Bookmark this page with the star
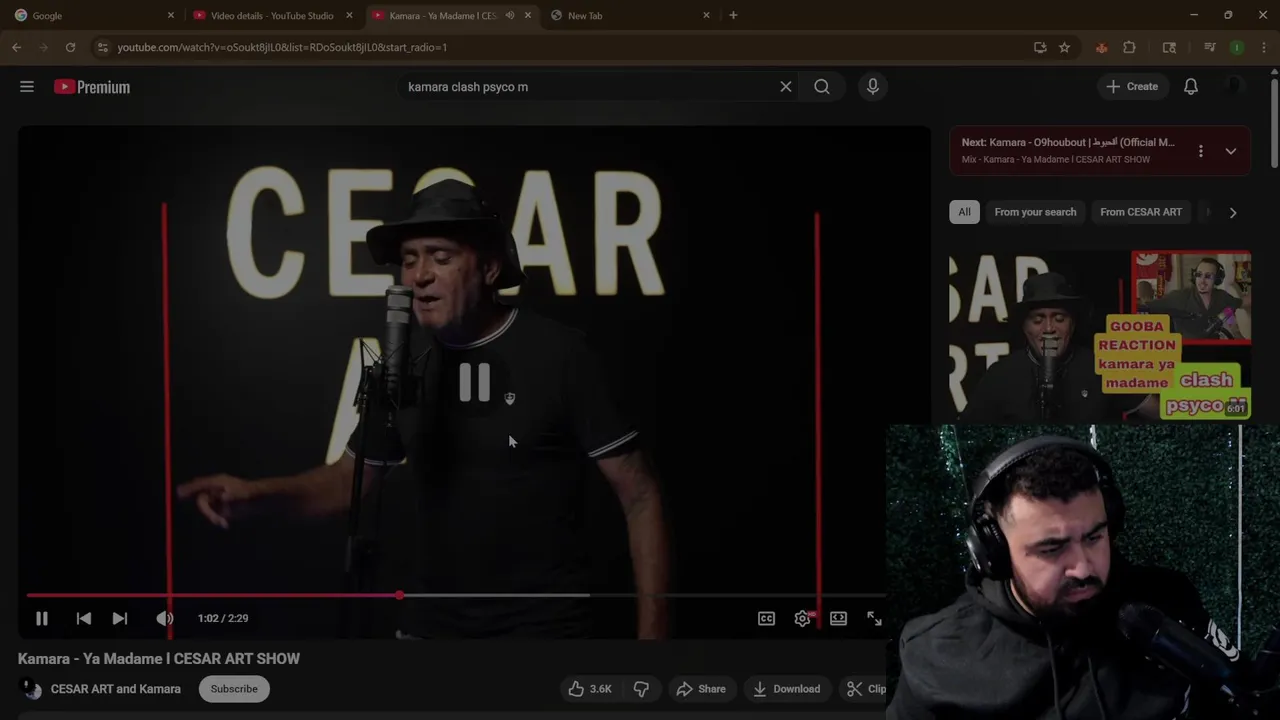 [x=1064, y=47]
